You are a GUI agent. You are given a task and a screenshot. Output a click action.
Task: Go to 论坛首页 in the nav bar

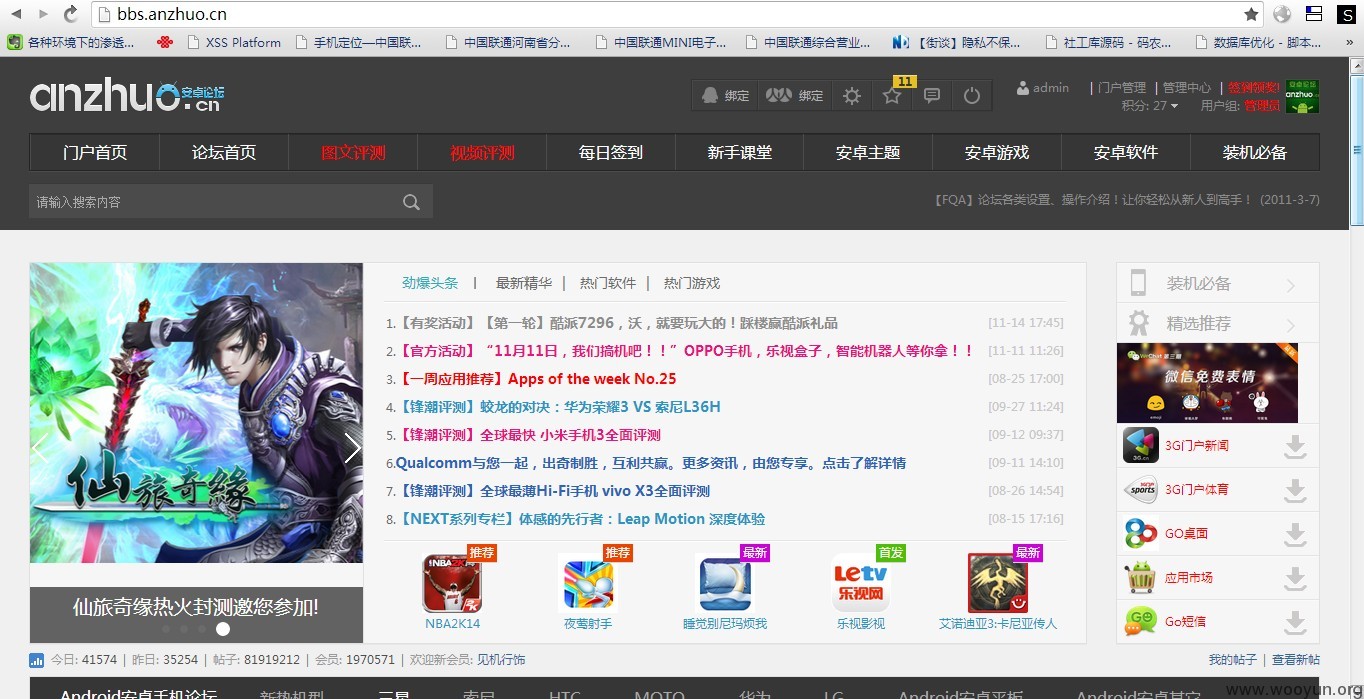pyautogui.click(x=224, y=153)
